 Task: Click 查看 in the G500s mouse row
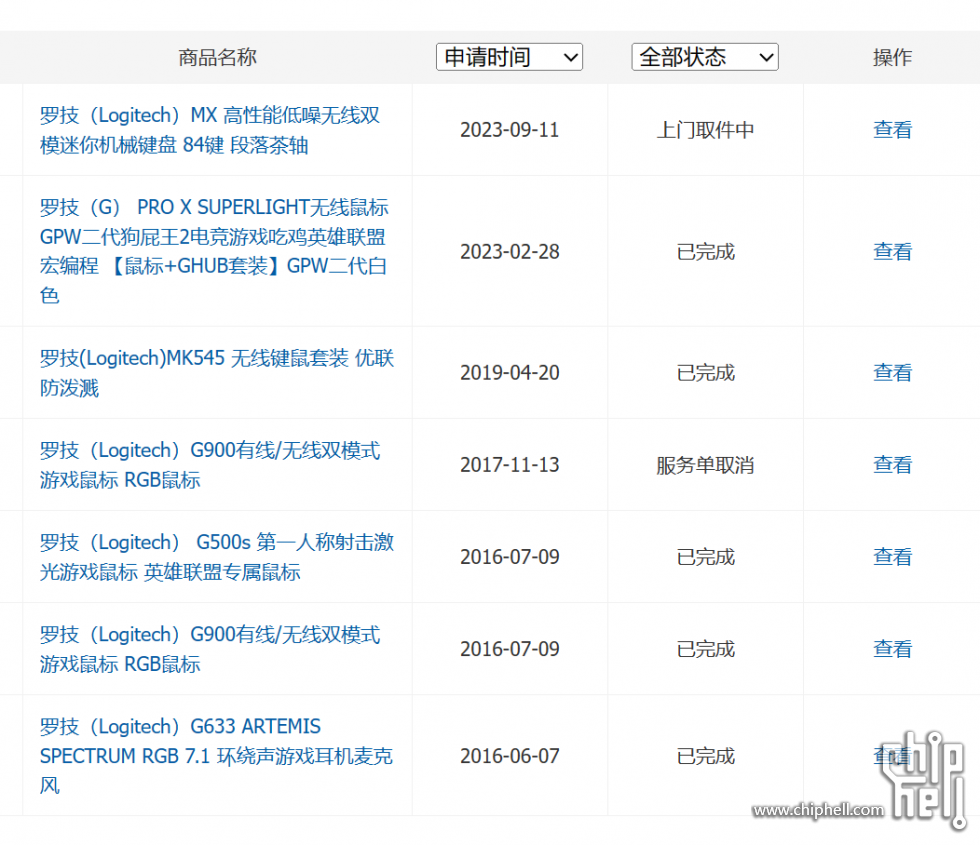892,557
